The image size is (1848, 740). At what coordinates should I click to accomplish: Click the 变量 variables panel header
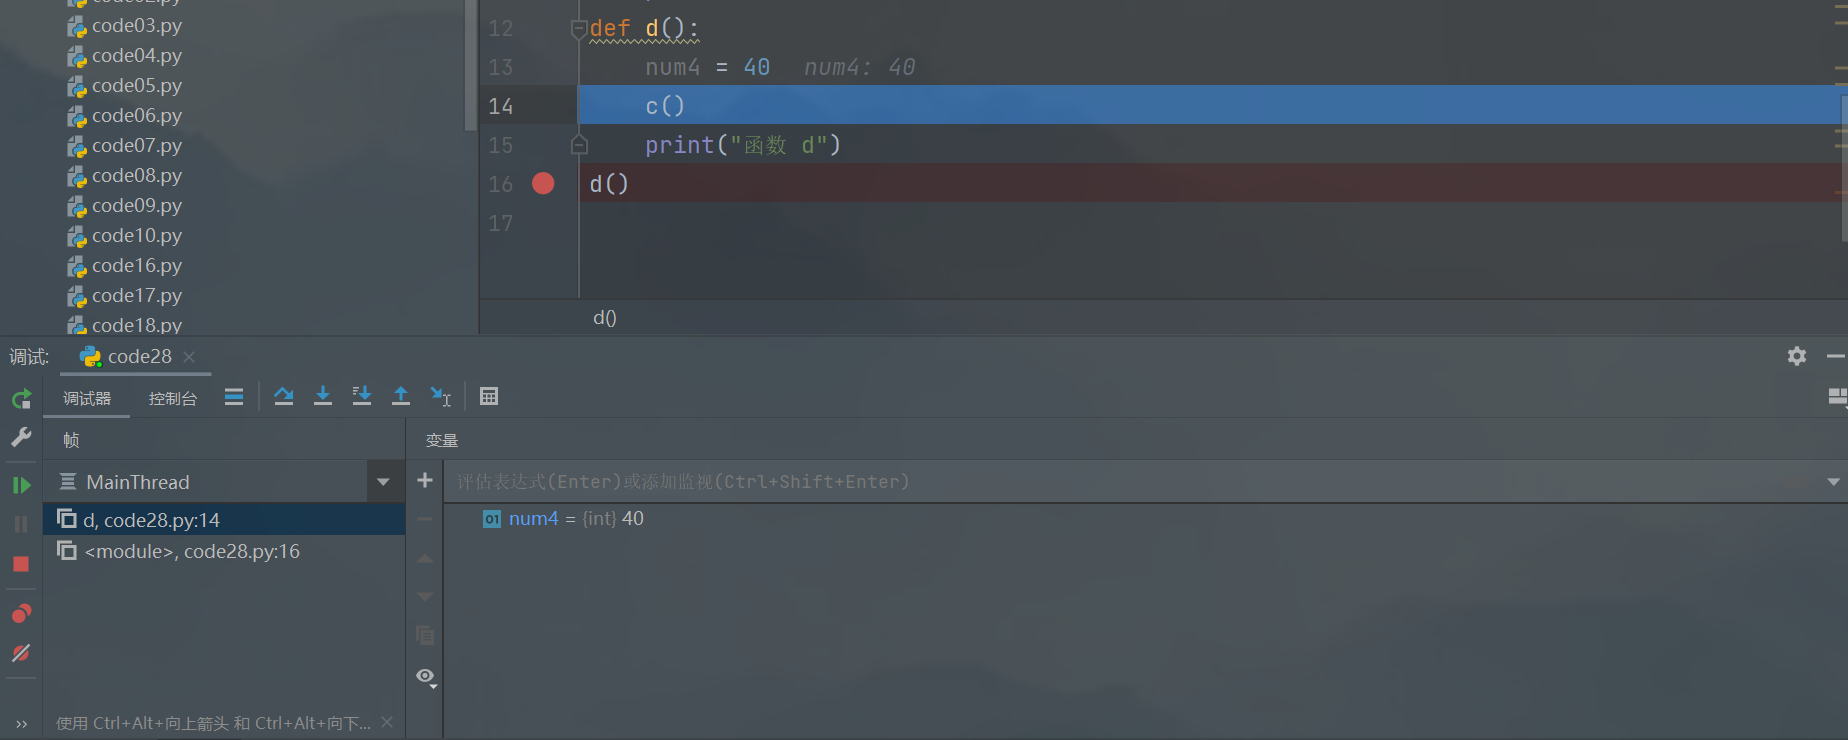(x=442, y=440)
